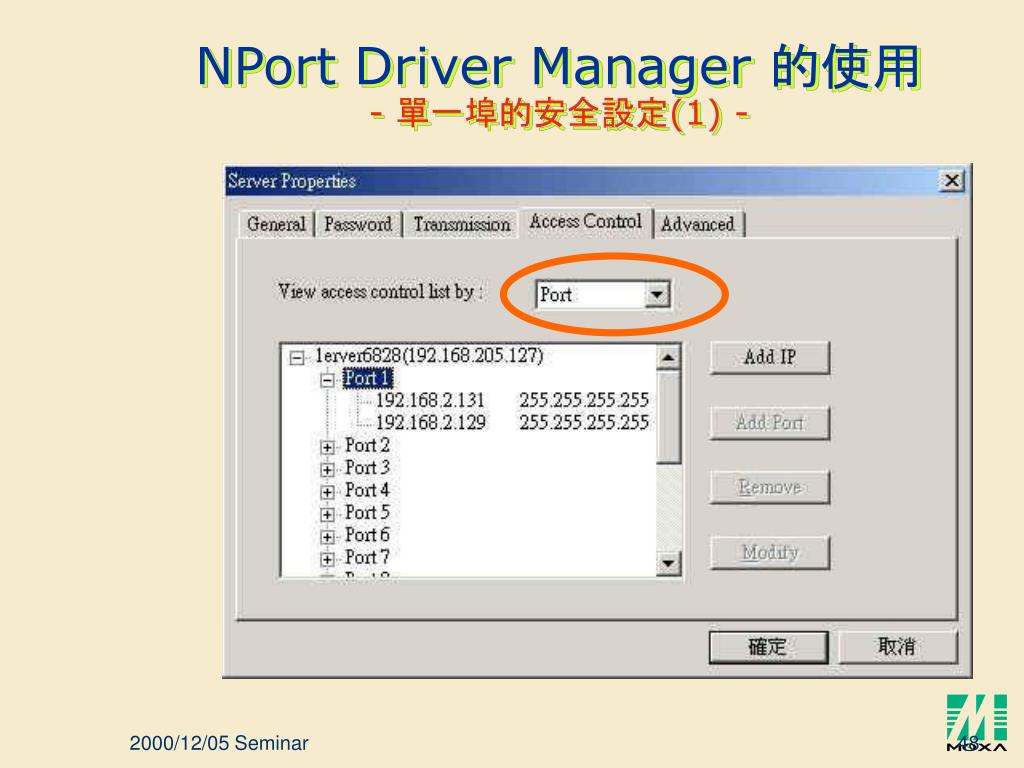
Task: Select the 192.168.2.131 entry
Action: pyautogui.click(x=430, y=400)
